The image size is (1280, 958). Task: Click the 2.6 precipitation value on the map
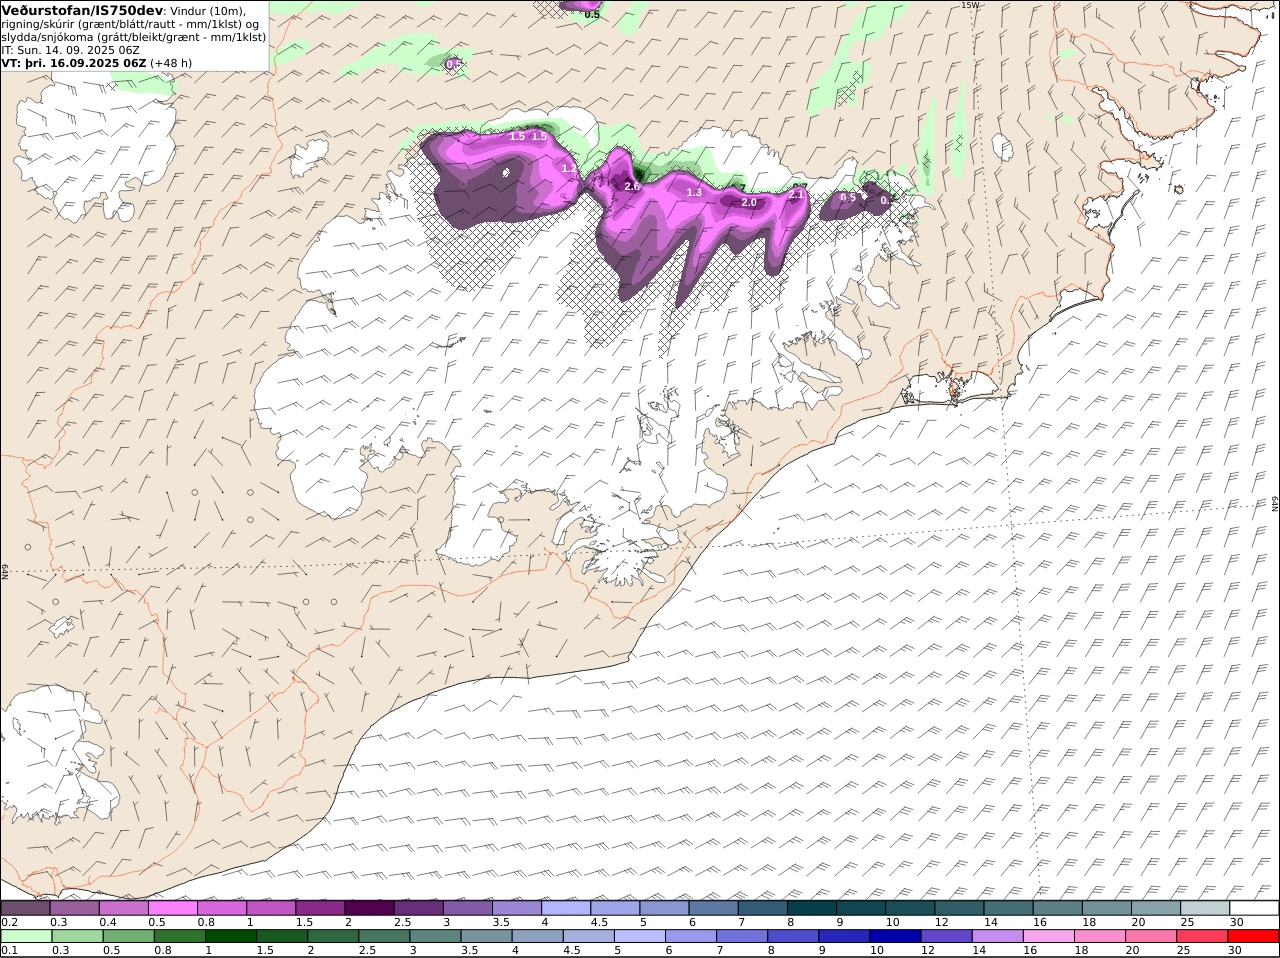click(x=632, y=186)
